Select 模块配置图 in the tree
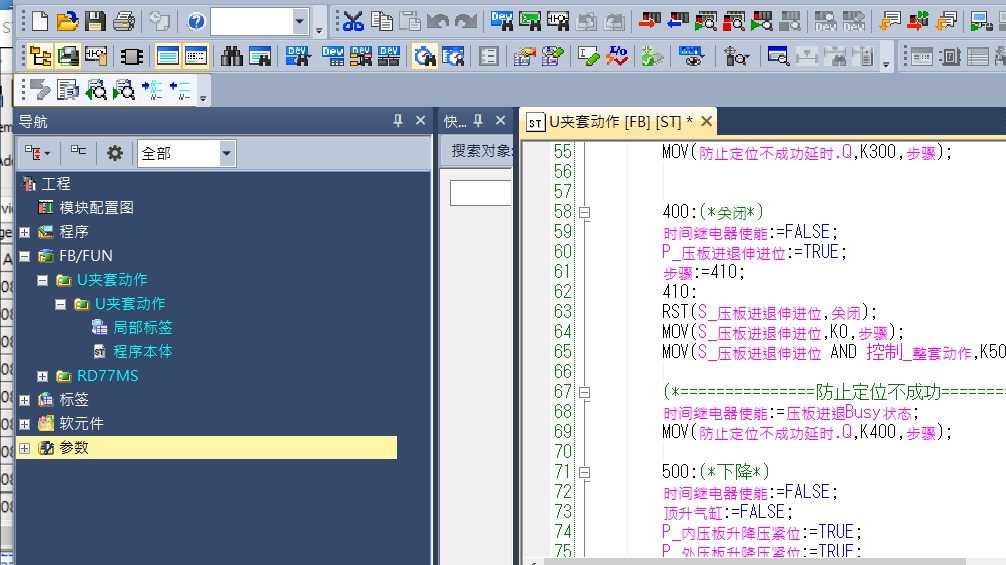The height and width of the screenshot is (565, 1006). tap(96, 208)
